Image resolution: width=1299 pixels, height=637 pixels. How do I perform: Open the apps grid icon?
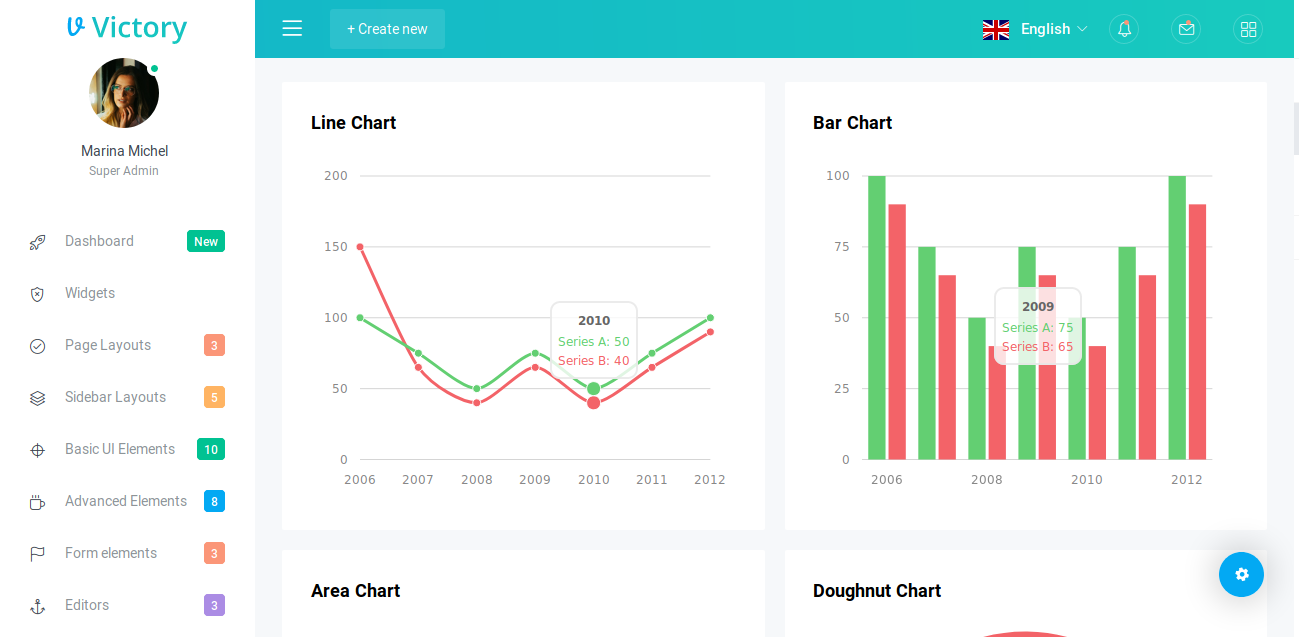[1248, 29]
